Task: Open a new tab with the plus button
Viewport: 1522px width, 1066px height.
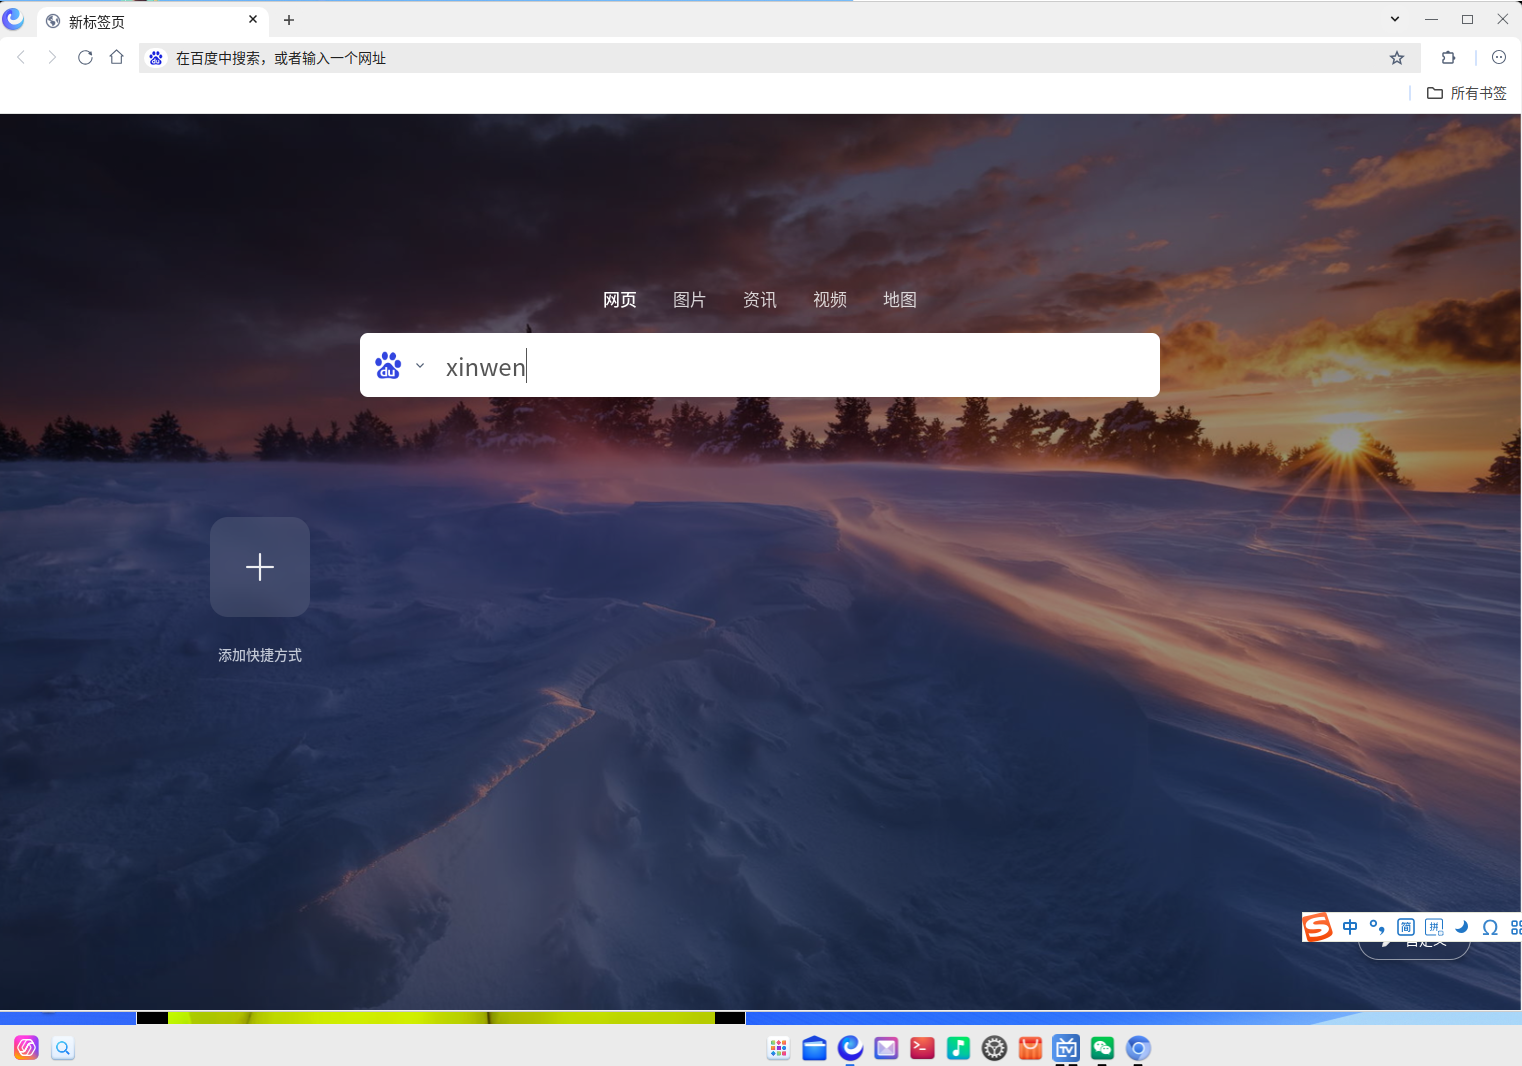Action: pos(289,20)
